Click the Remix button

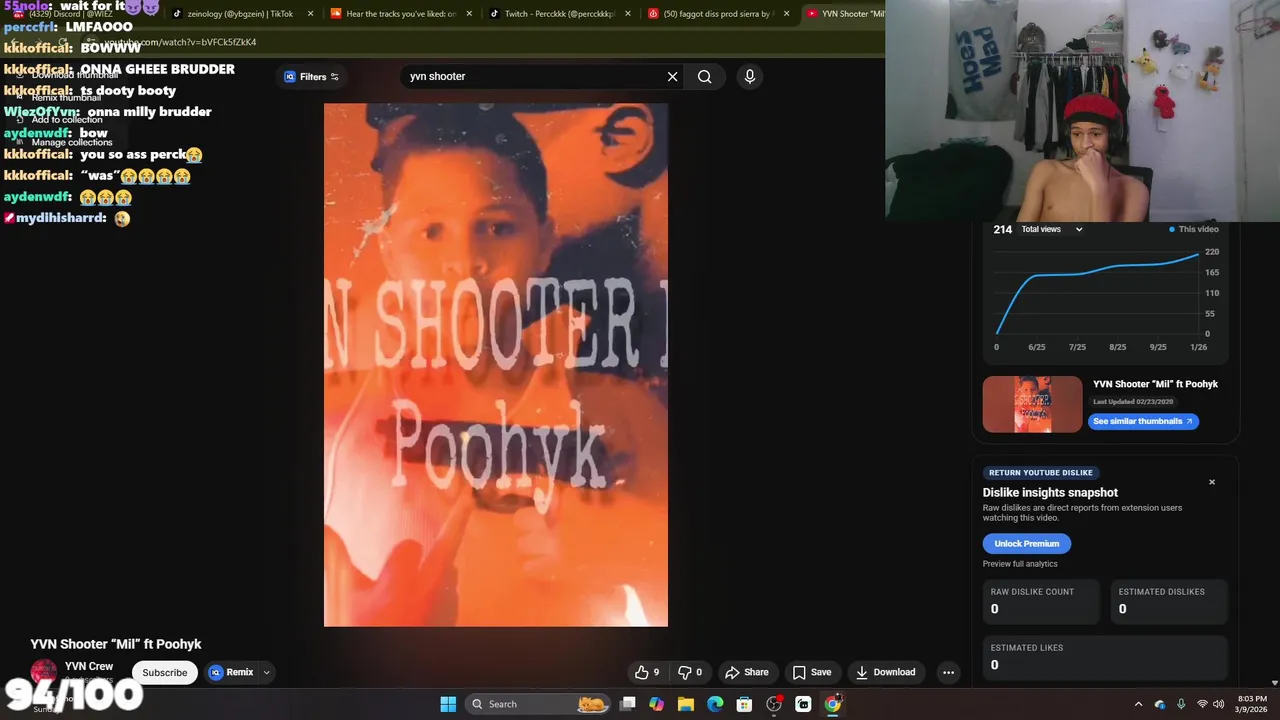coord(232,672)
